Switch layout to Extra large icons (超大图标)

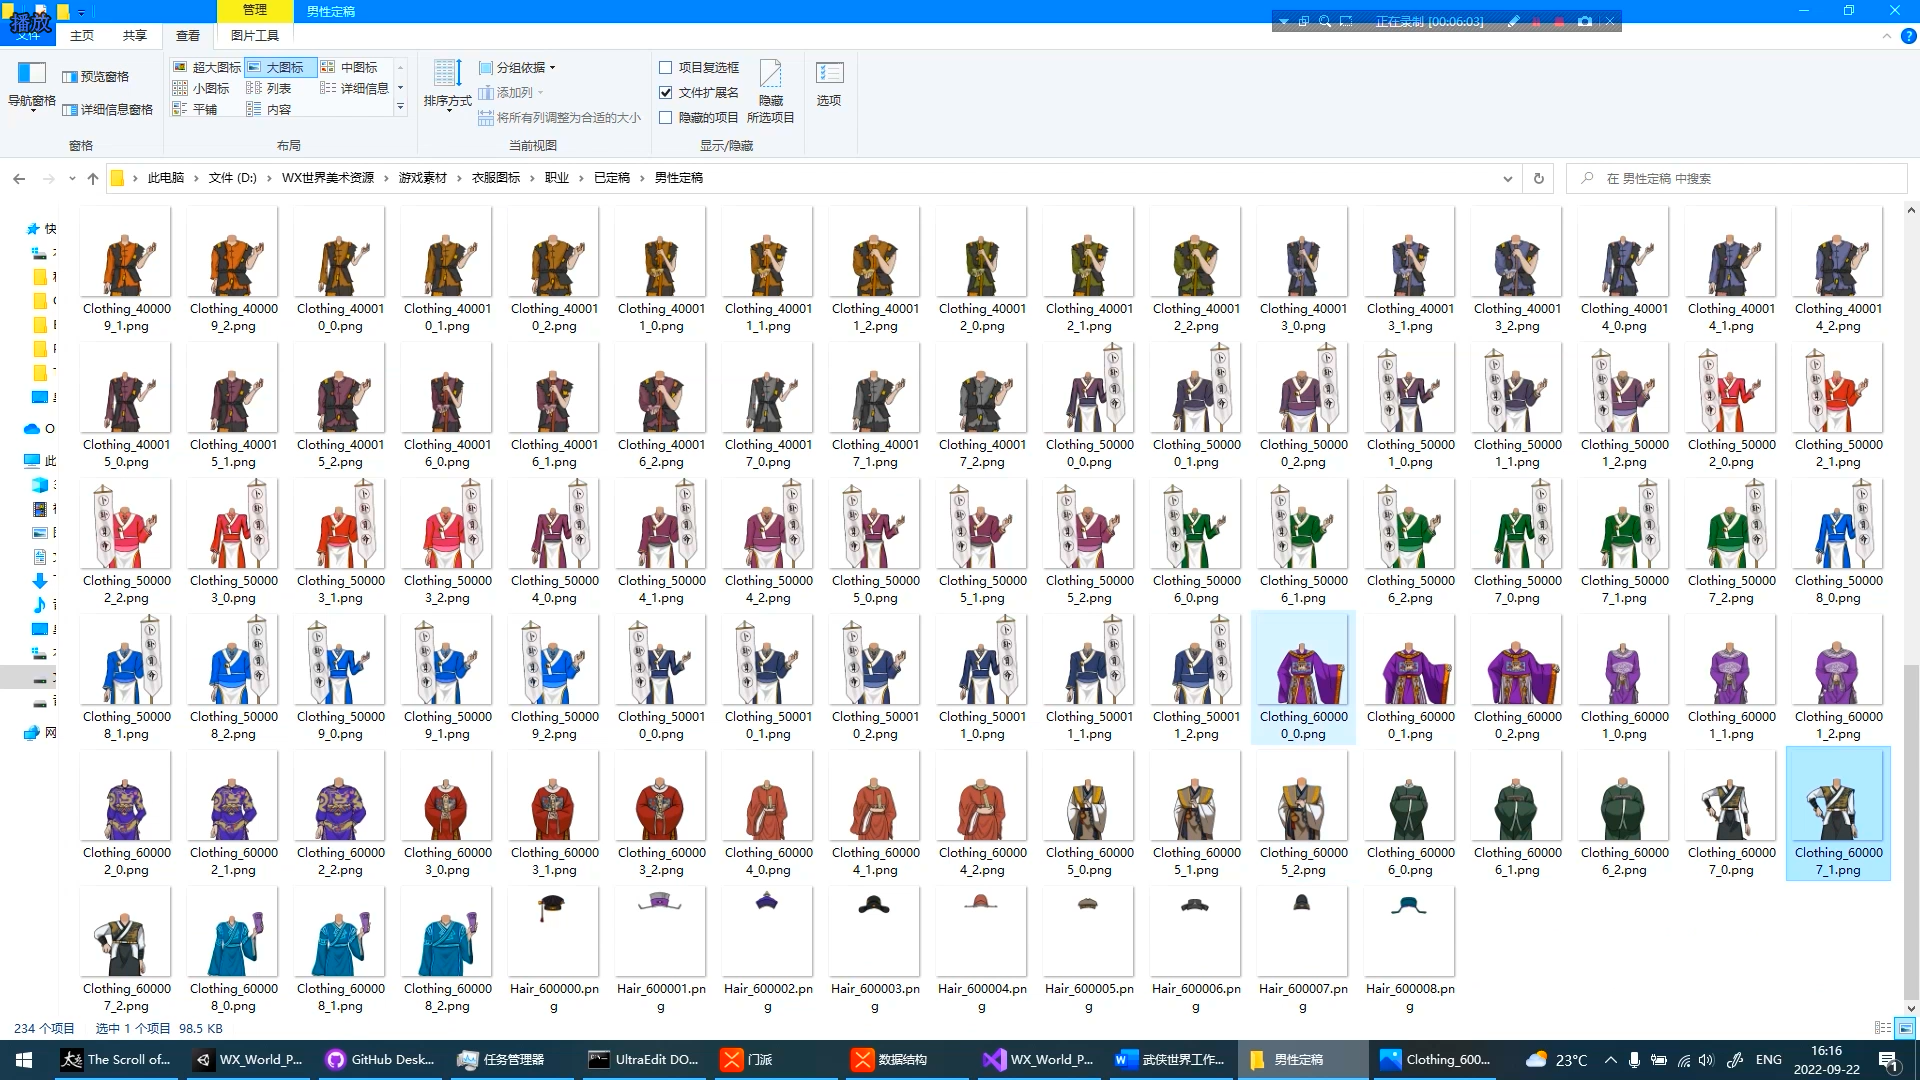click(x=207, y=67)
